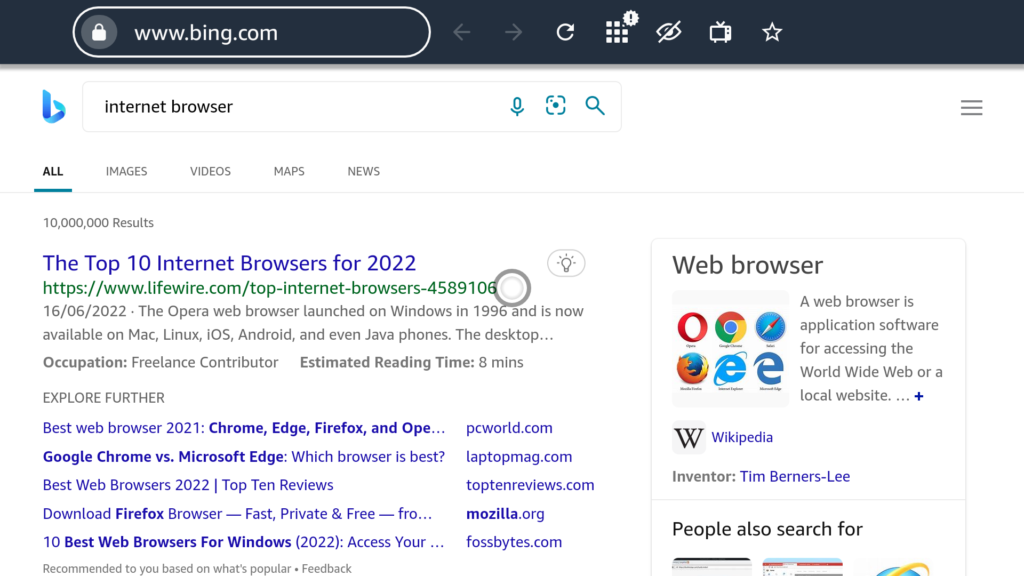Click the laptopmag.com link
This screenshot has width=1024, height=576.
(519, 456)
